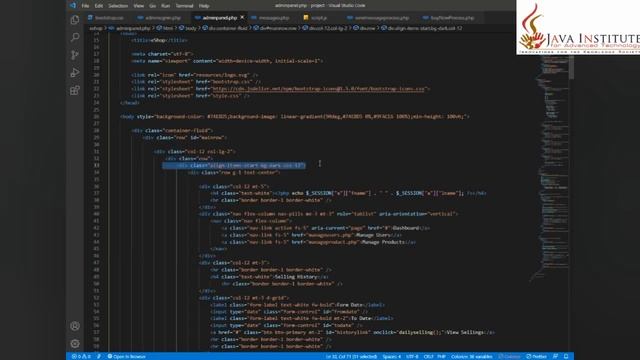Open the Manage gear menu

point(75,344)
